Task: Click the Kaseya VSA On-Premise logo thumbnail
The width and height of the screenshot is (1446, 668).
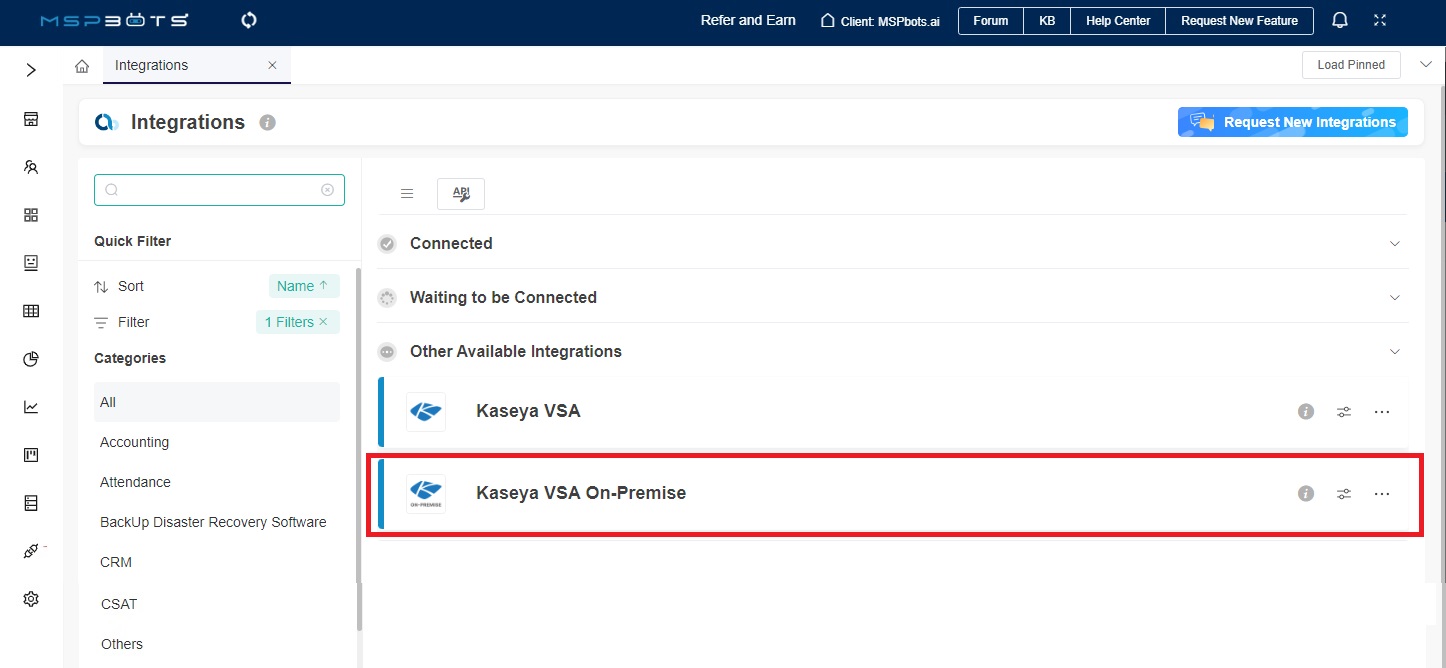Action: [426, 493]
